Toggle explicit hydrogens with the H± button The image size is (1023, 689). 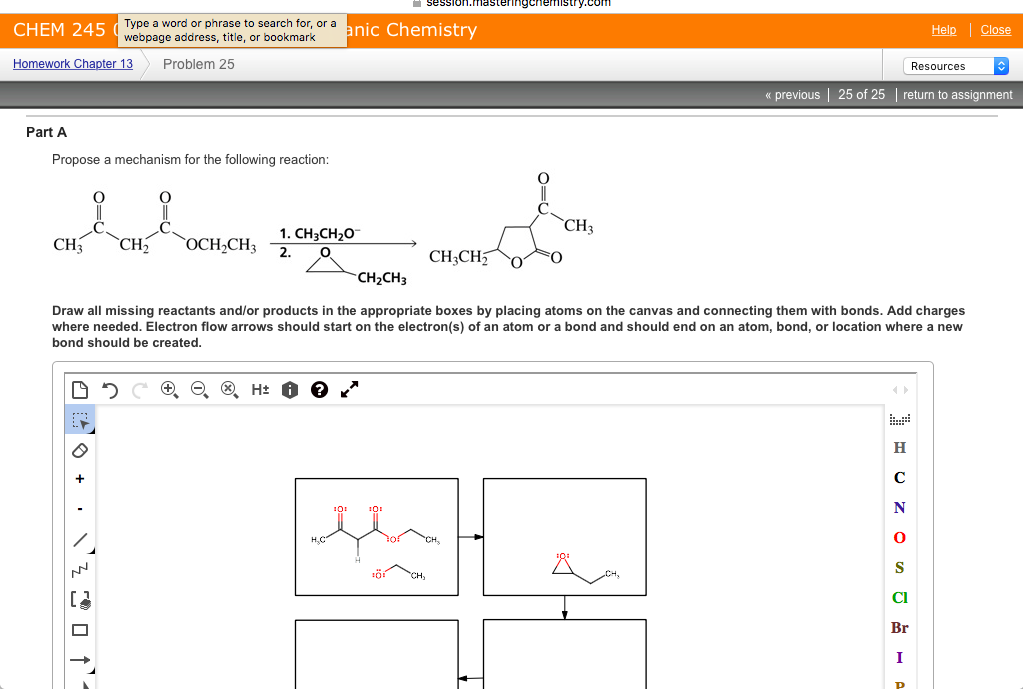point(259,389)
